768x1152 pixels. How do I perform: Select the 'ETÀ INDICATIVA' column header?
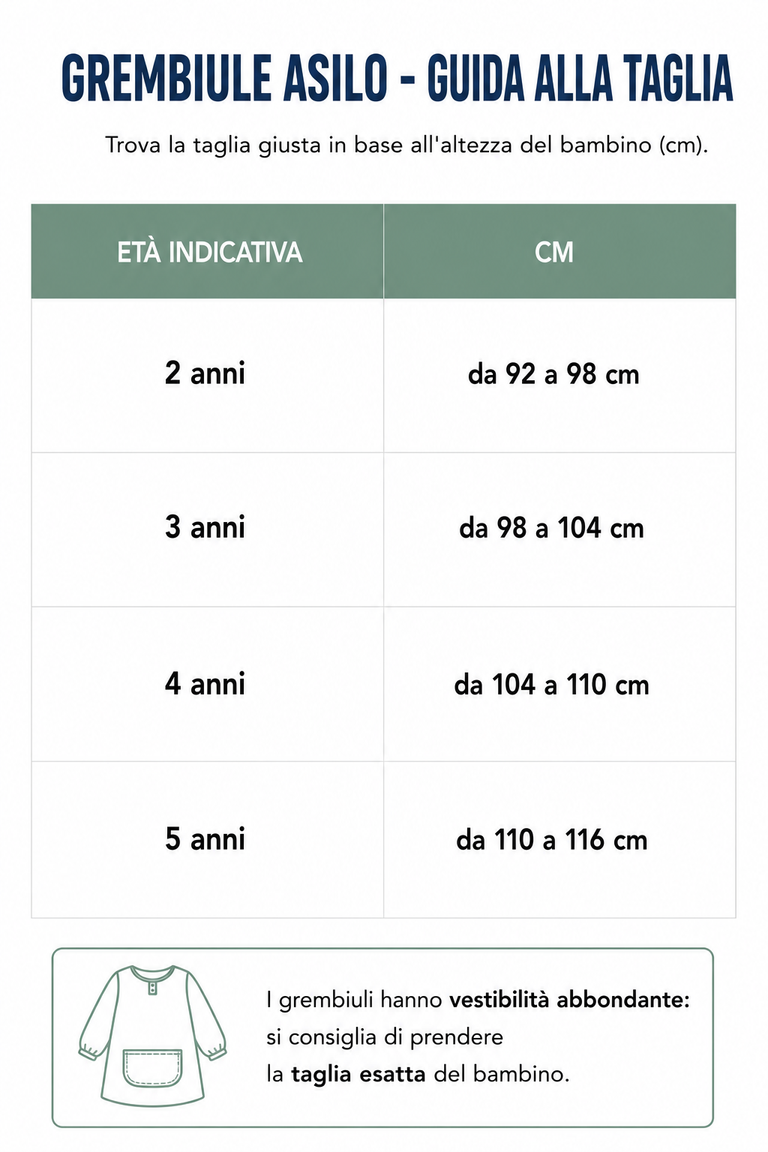tap(207, 251)
